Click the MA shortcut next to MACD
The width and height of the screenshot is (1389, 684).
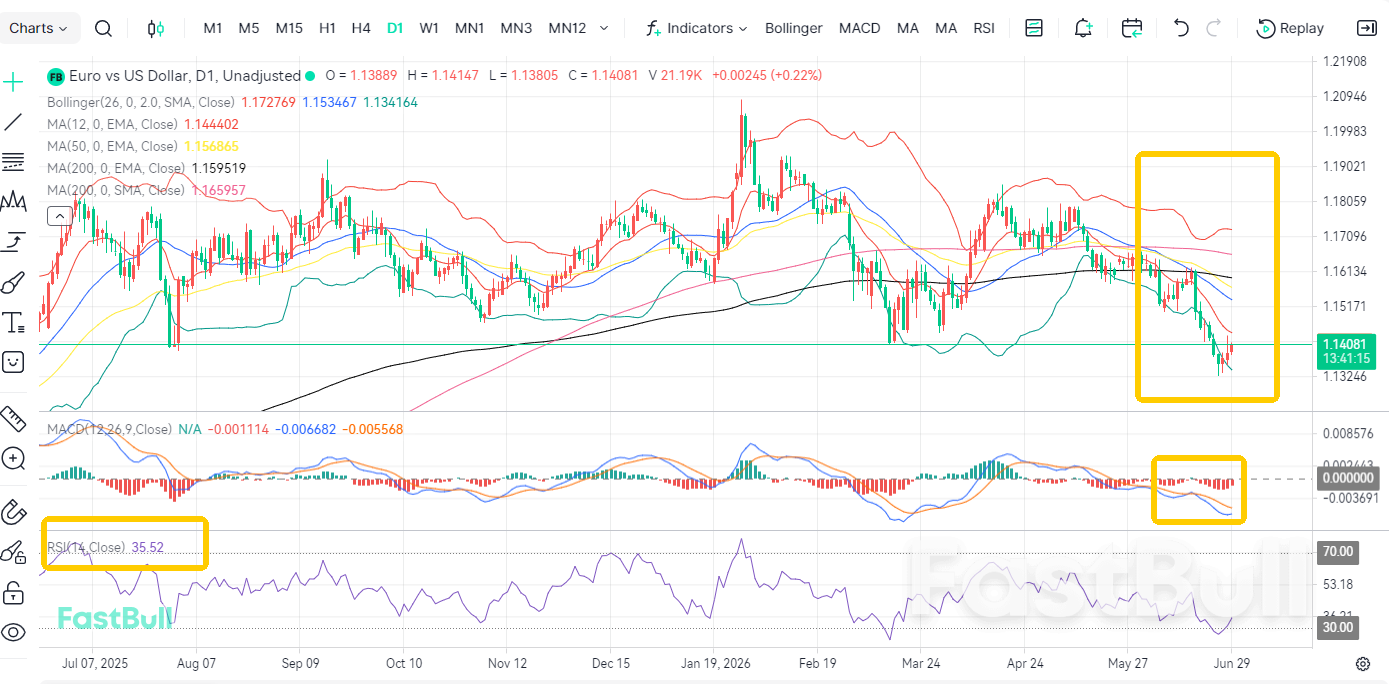click(x=908, y=28)
